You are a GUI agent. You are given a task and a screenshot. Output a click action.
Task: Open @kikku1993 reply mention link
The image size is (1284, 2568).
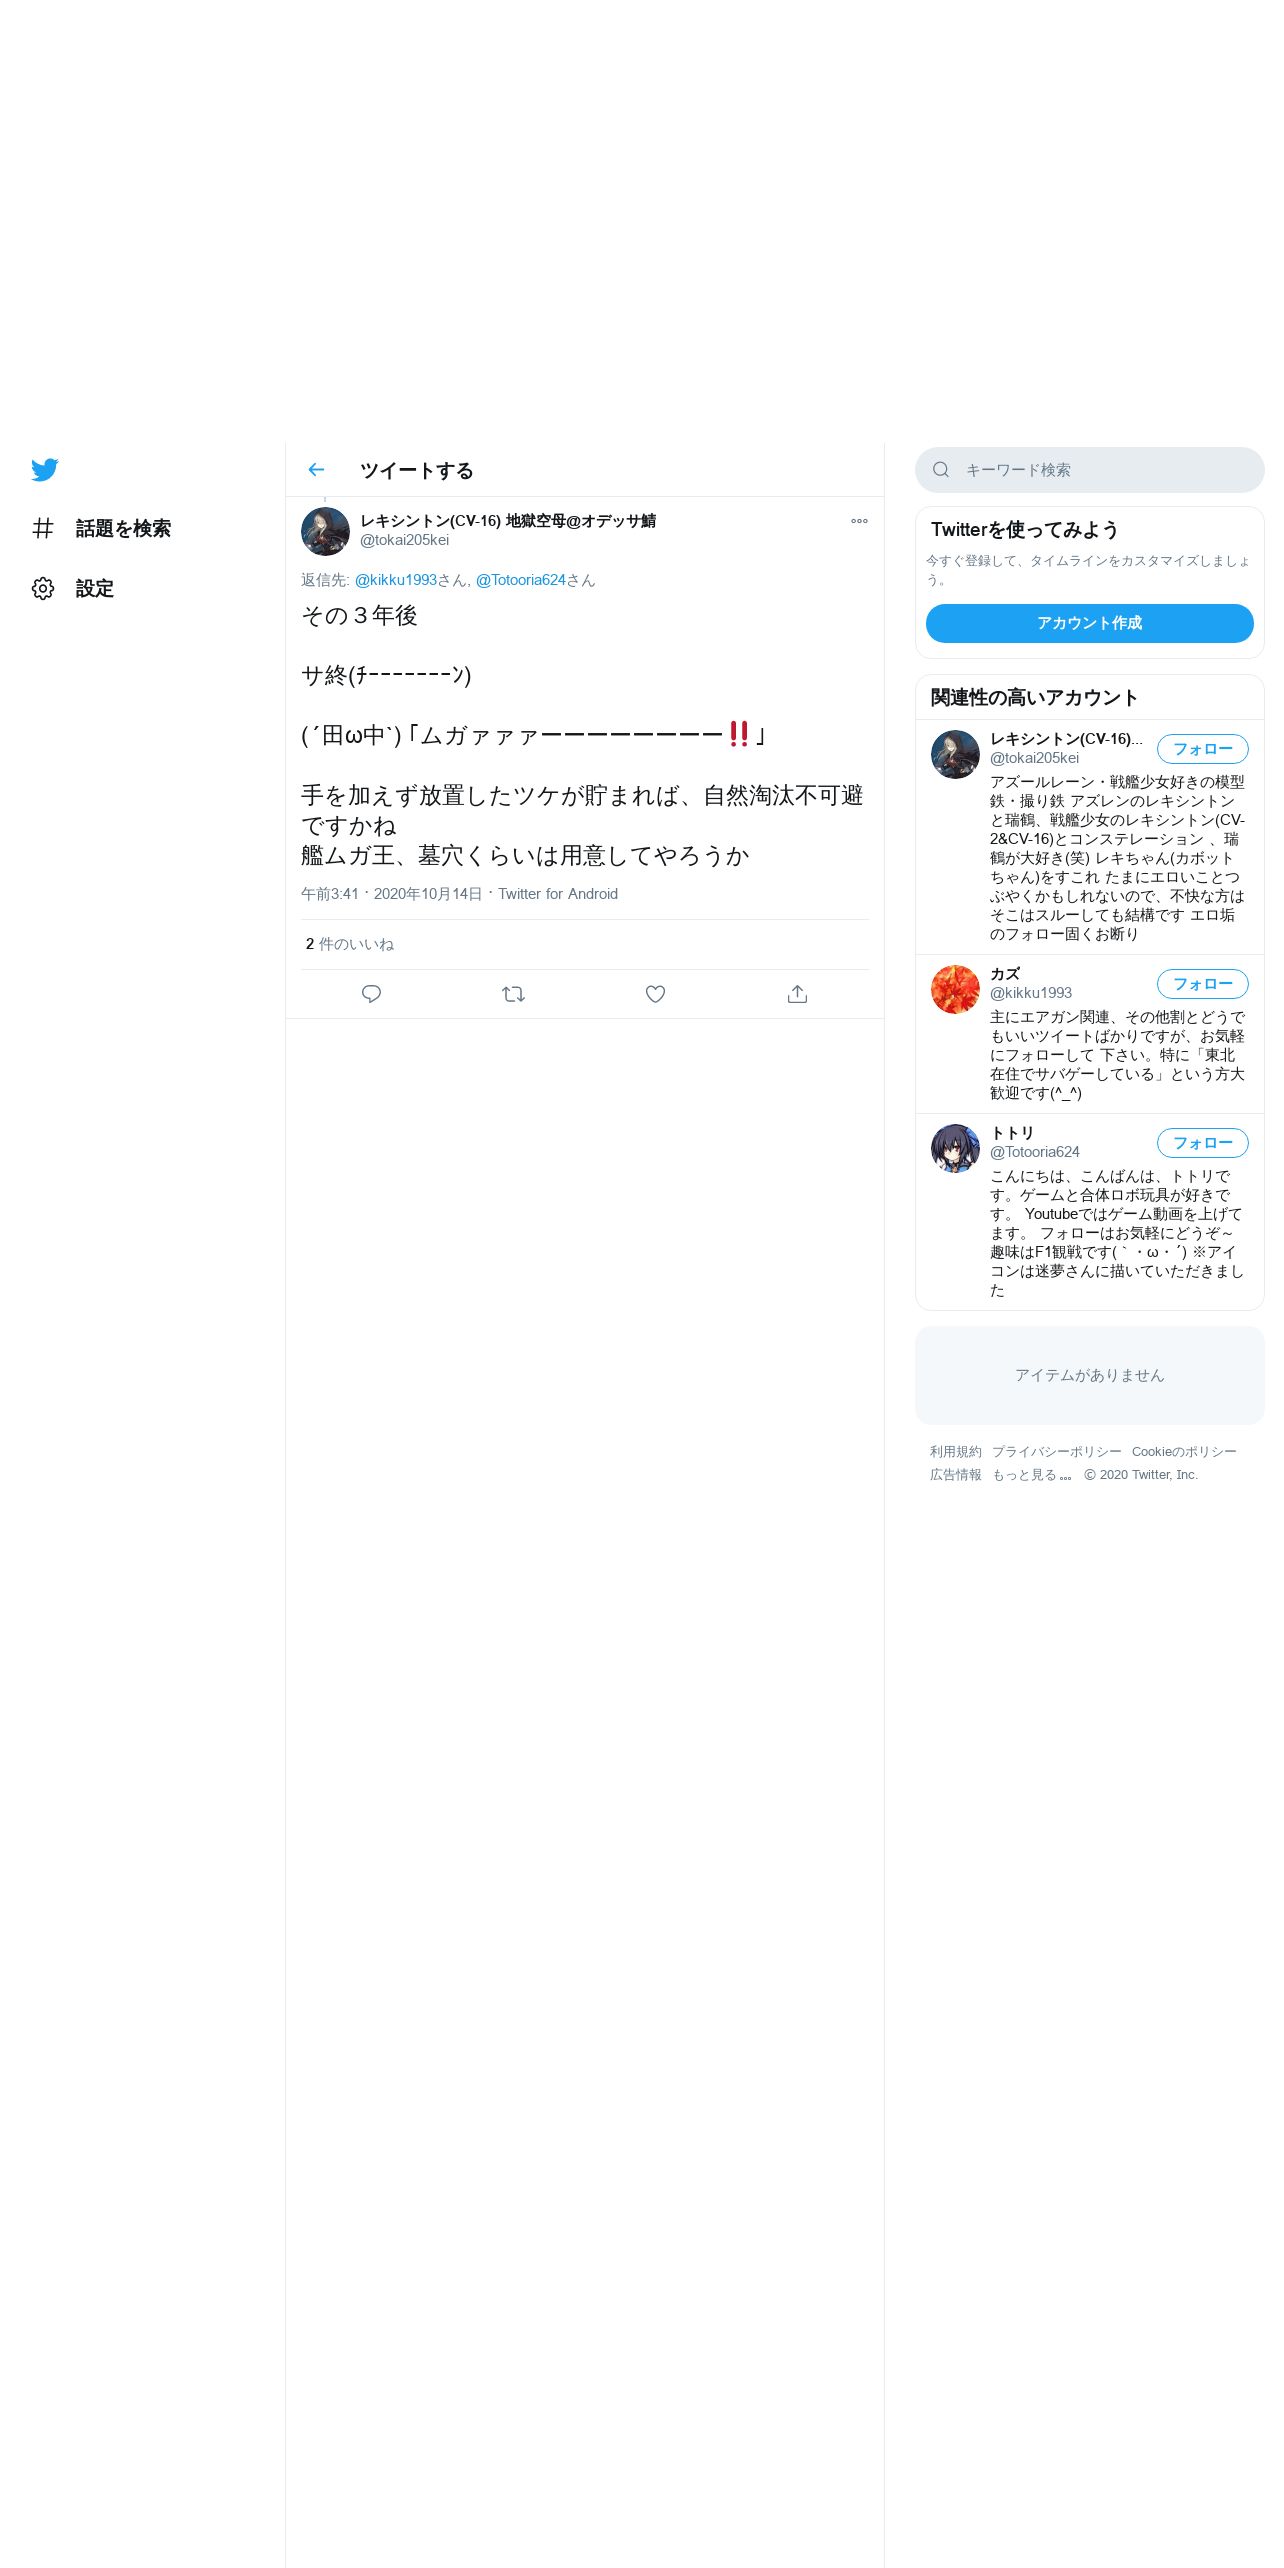(396, 580)
